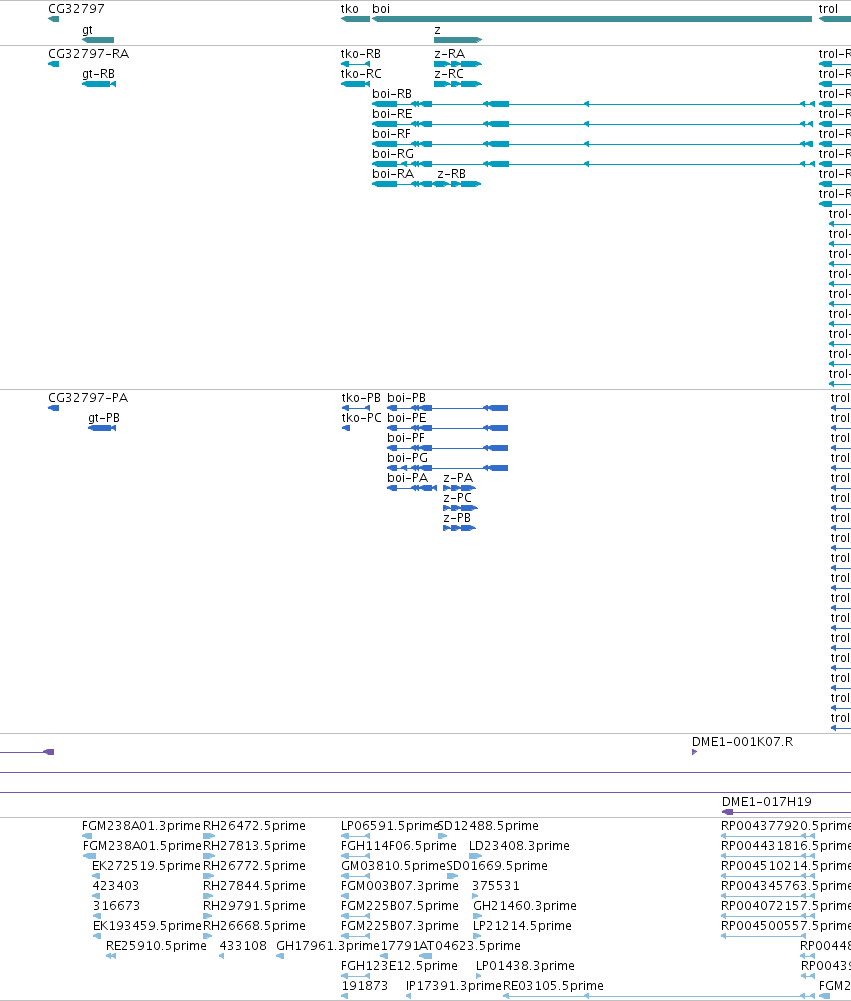Select the gt gene bar

[x=98, y=40]
